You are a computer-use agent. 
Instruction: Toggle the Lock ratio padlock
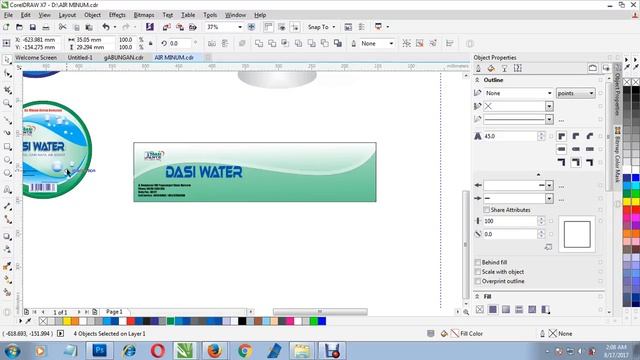pyautogui.click(x=151, y=43)
